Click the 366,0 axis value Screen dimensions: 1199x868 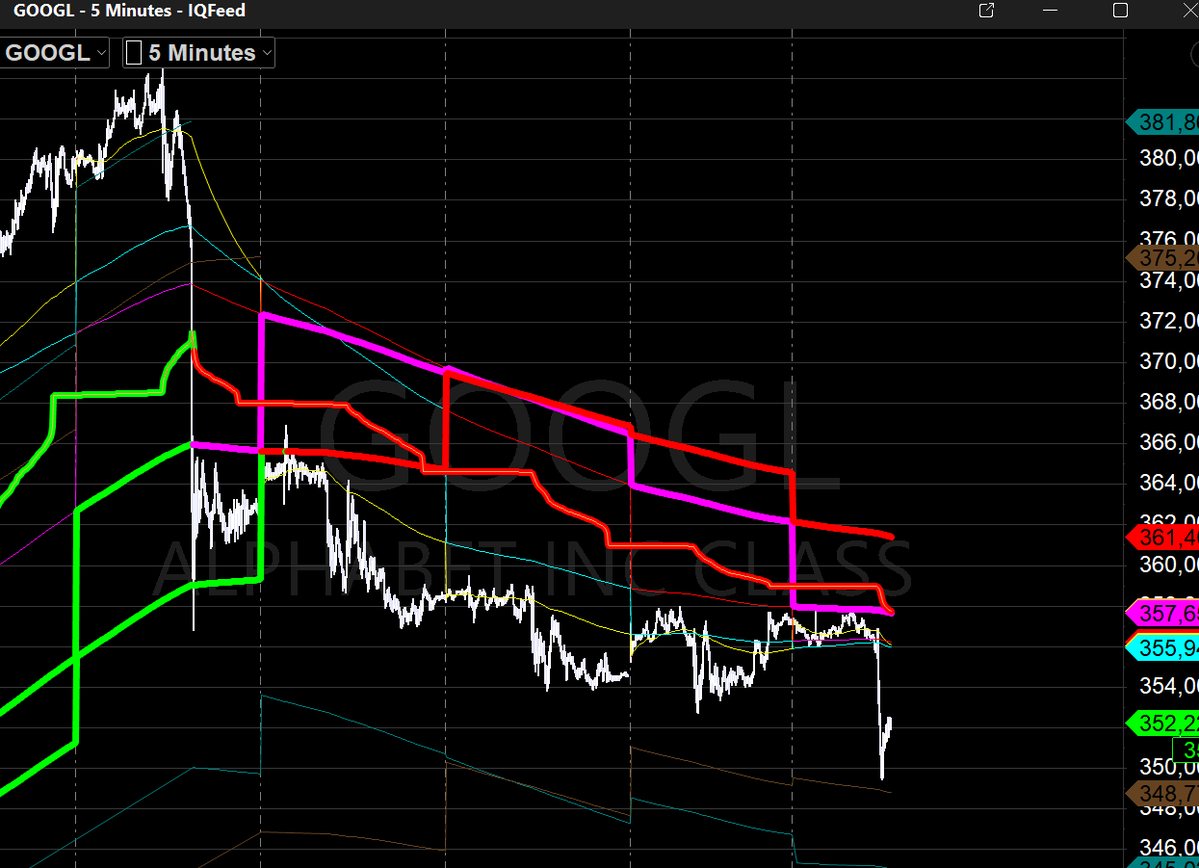pyautogui.click(x=1168, y=442)
